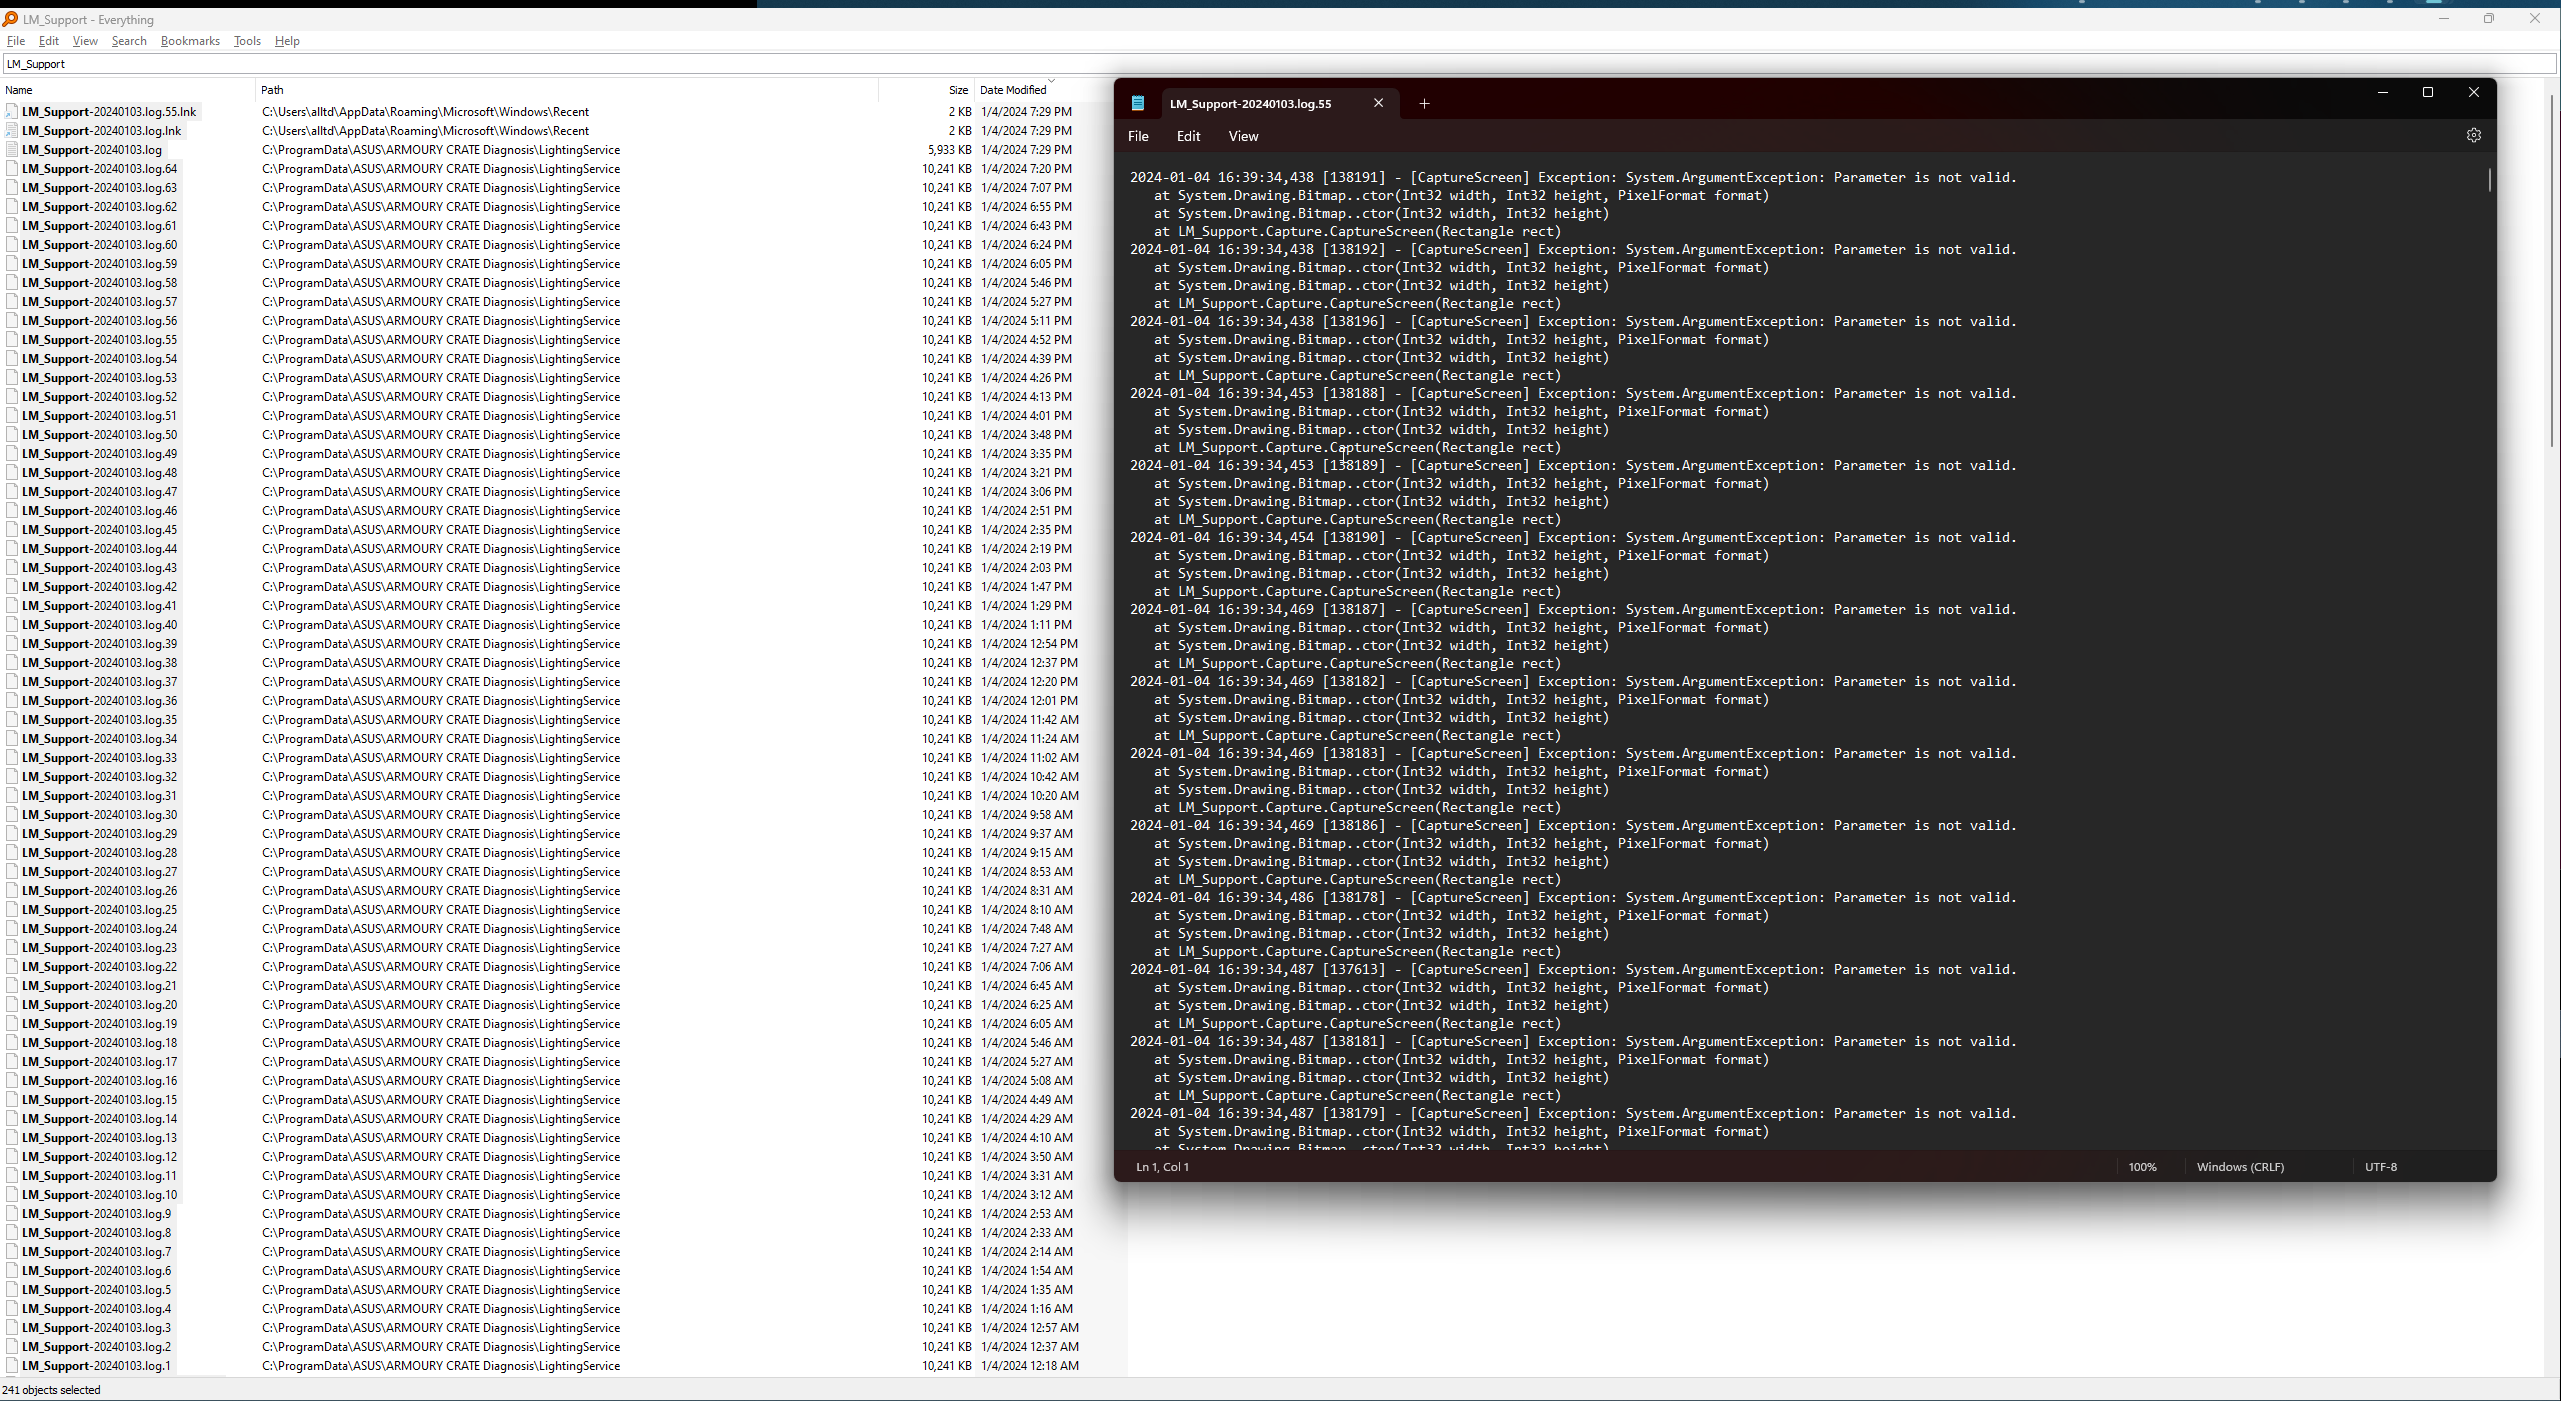This screenshot has width=2561, height=1401.
Task: Open the Bookmarks menu
Action: click(x=188, y=41)
